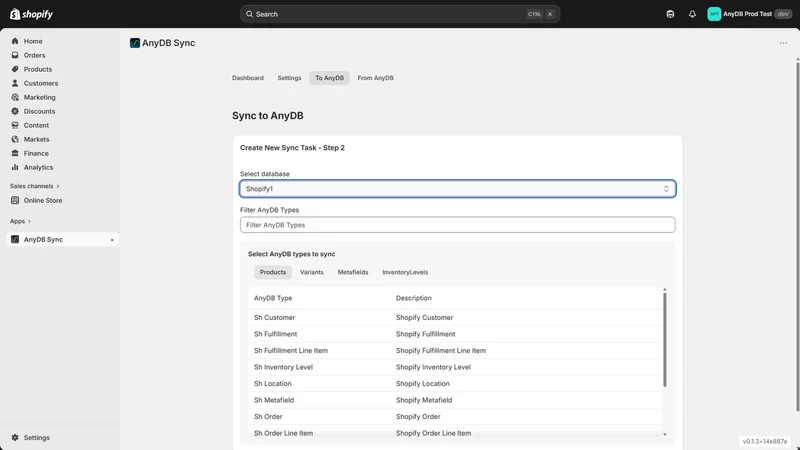Click the Analytics bar chart icon
The width and height of the screenshot is (800, 450).
click(x=15, y=167)
